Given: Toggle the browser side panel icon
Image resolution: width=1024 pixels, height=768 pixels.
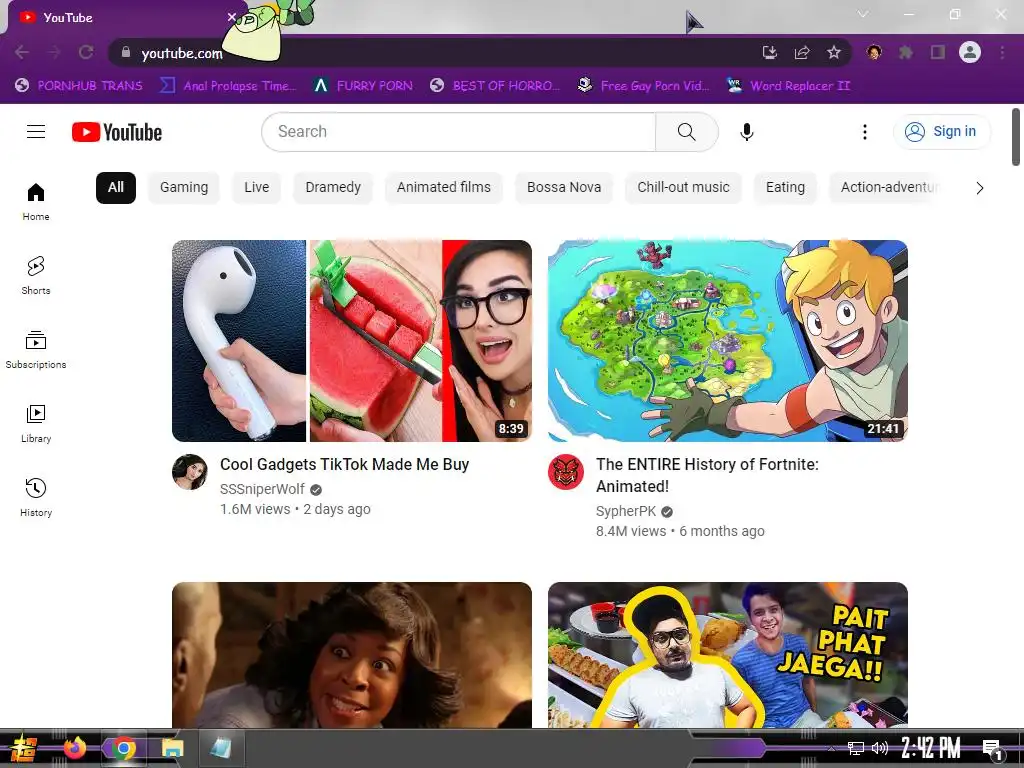Looking at the screenshot, I should (x=938, y=52).
